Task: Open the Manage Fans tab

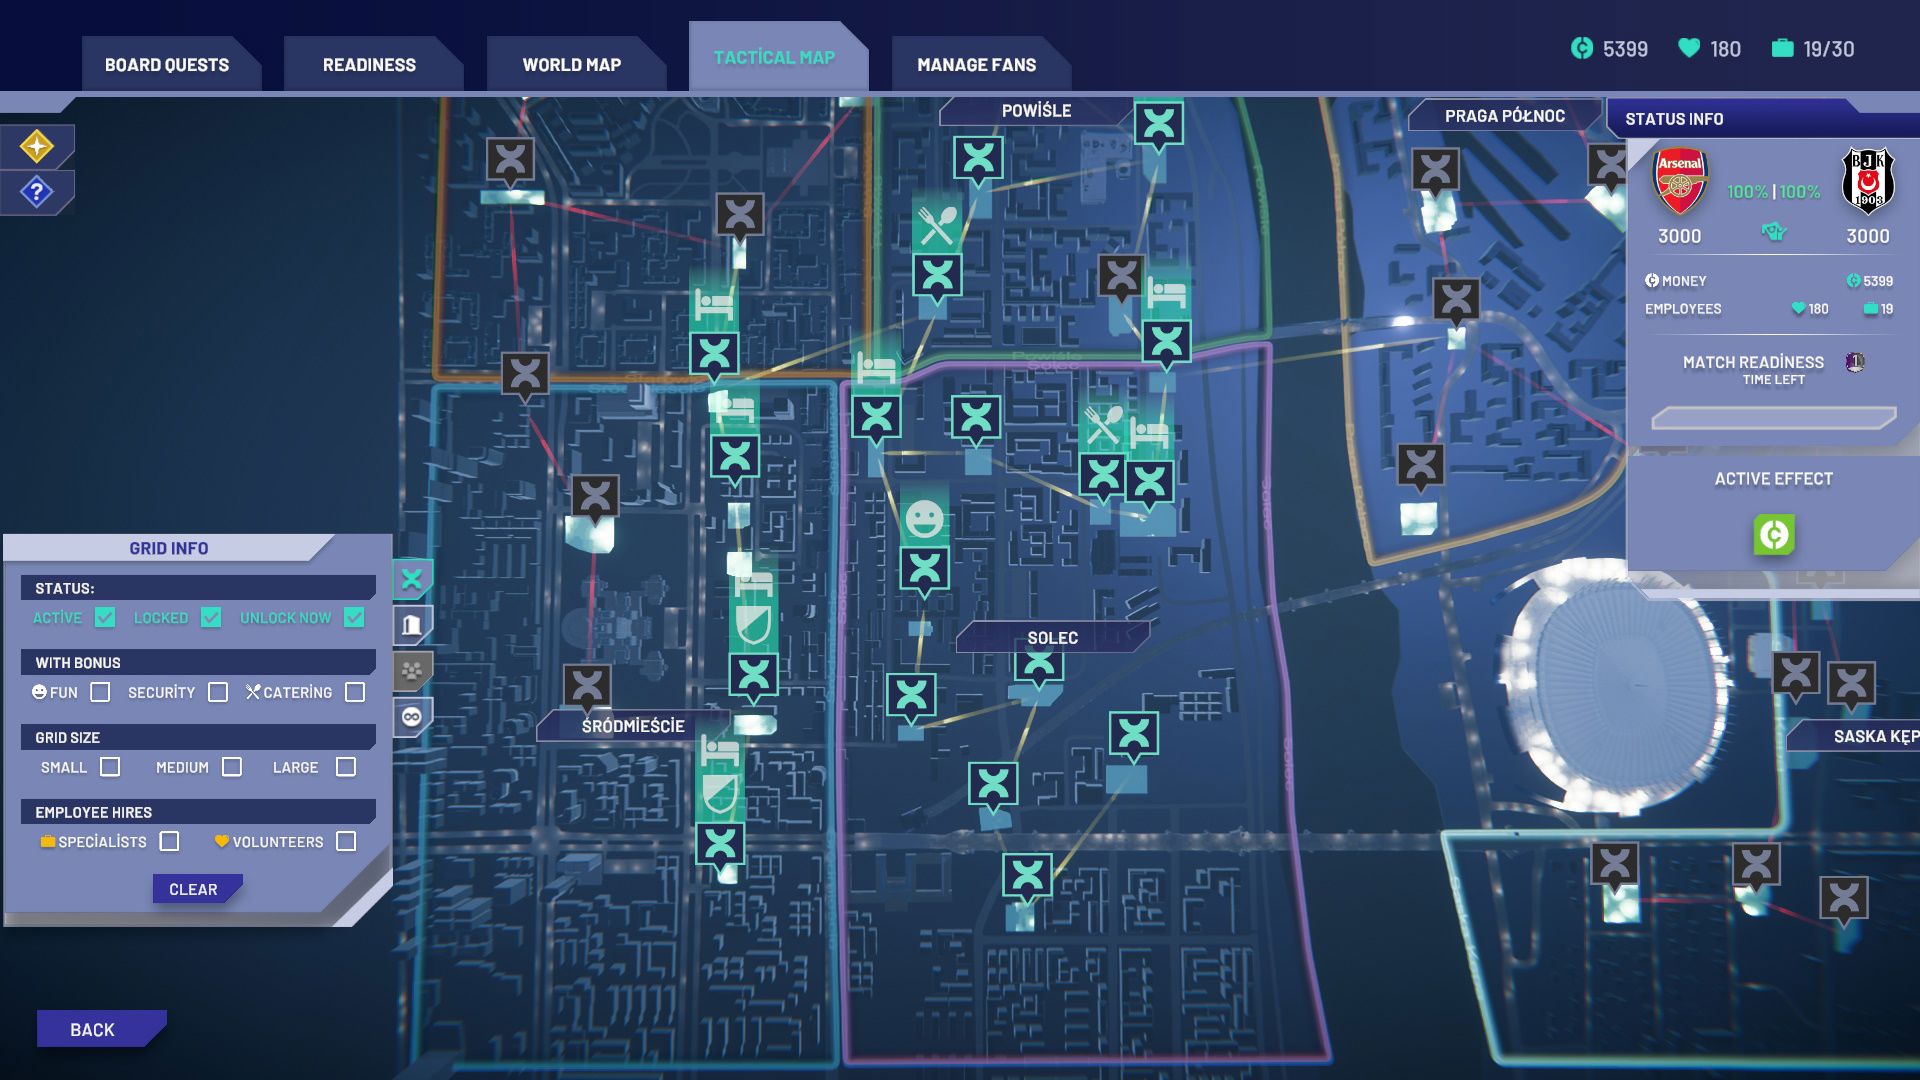Action: pyautogui.click(x=977, y=64)
